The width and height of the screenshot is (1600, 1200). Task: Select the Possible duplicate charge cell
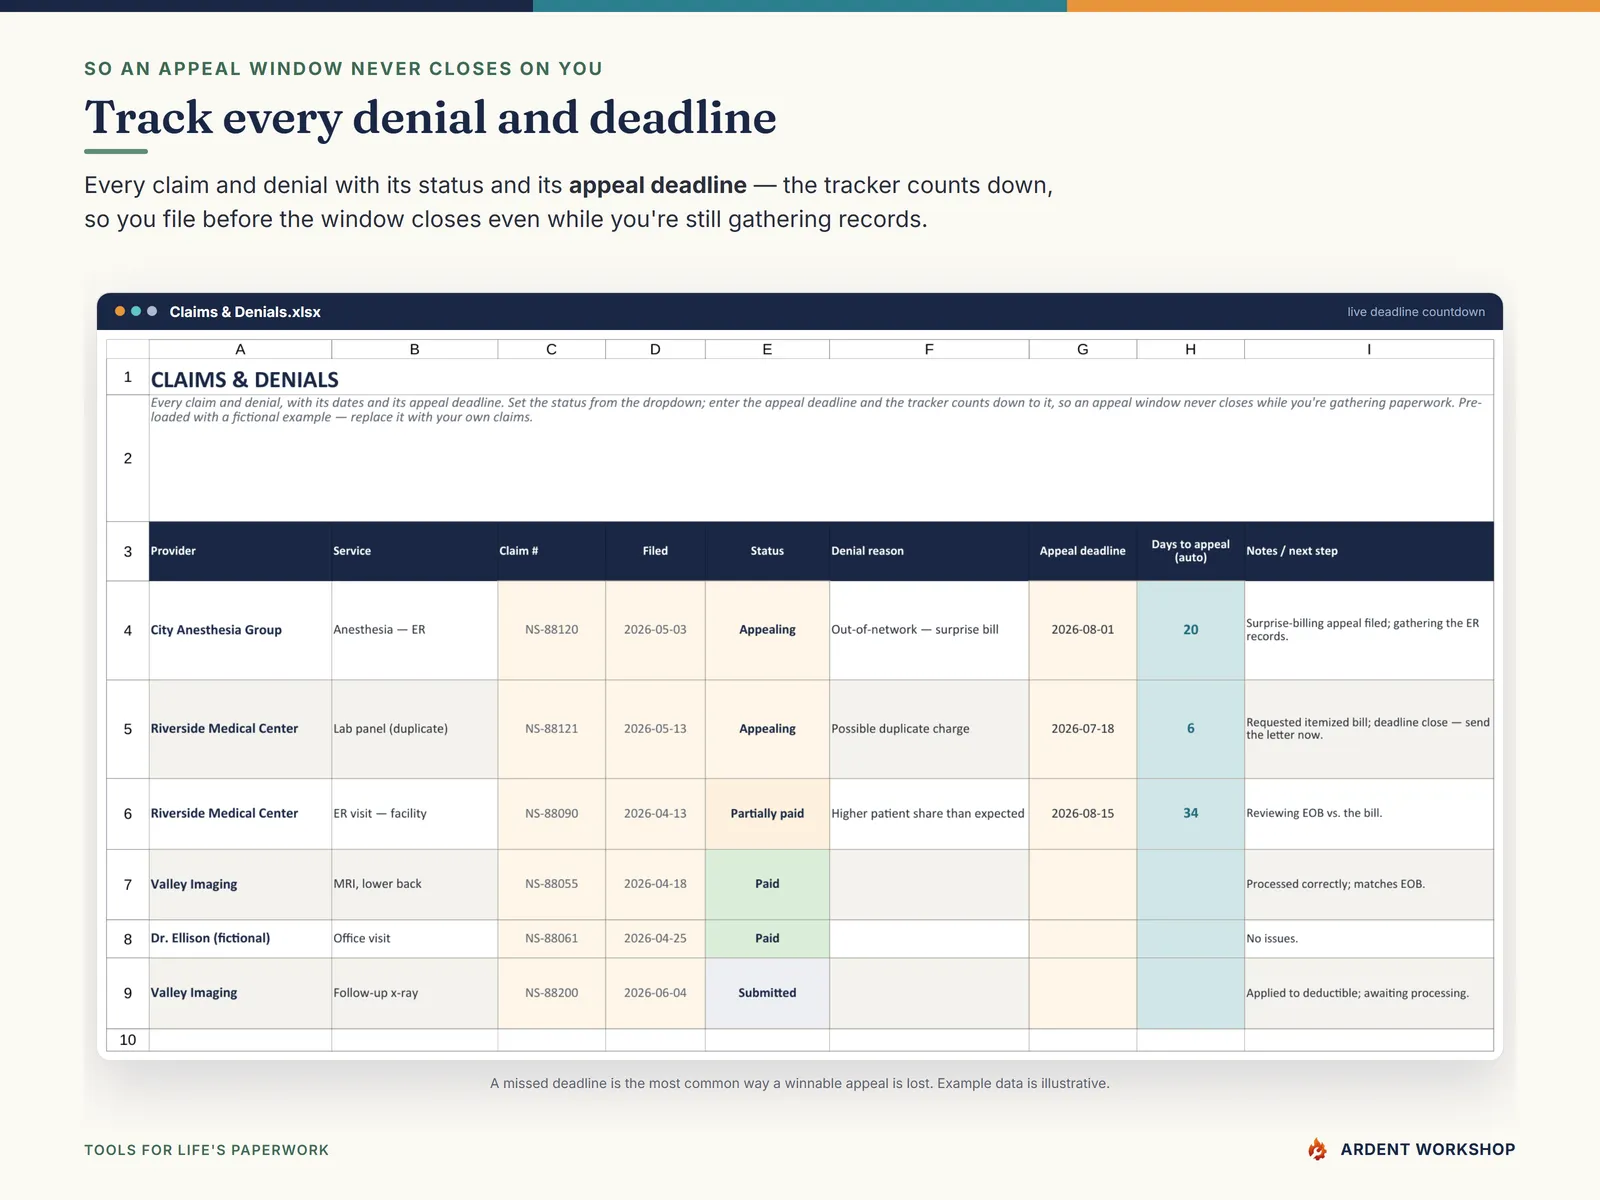tap(929, 729)
